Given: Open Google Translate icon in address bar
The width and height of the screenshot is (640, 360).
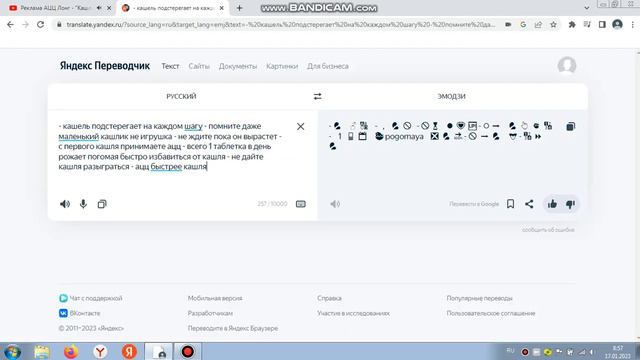Looking at the screenshot, I should tap(523, 24).
